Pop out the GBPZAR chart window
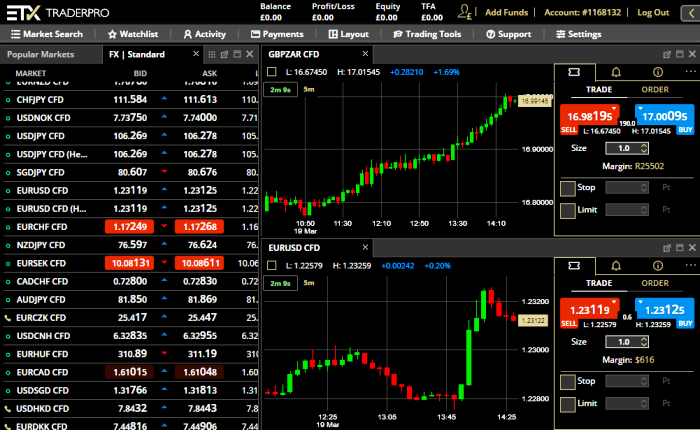700x430 pixels. point(667,54)
